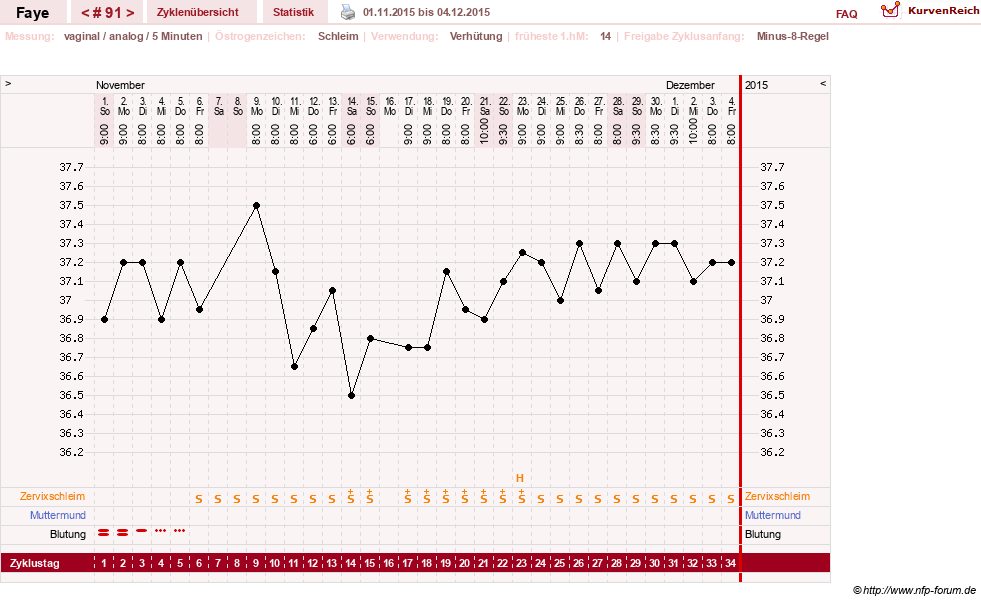
Task: Click the date range 01.11.2015 bis 04.12.2015
Action: click(x=427, y=12)
